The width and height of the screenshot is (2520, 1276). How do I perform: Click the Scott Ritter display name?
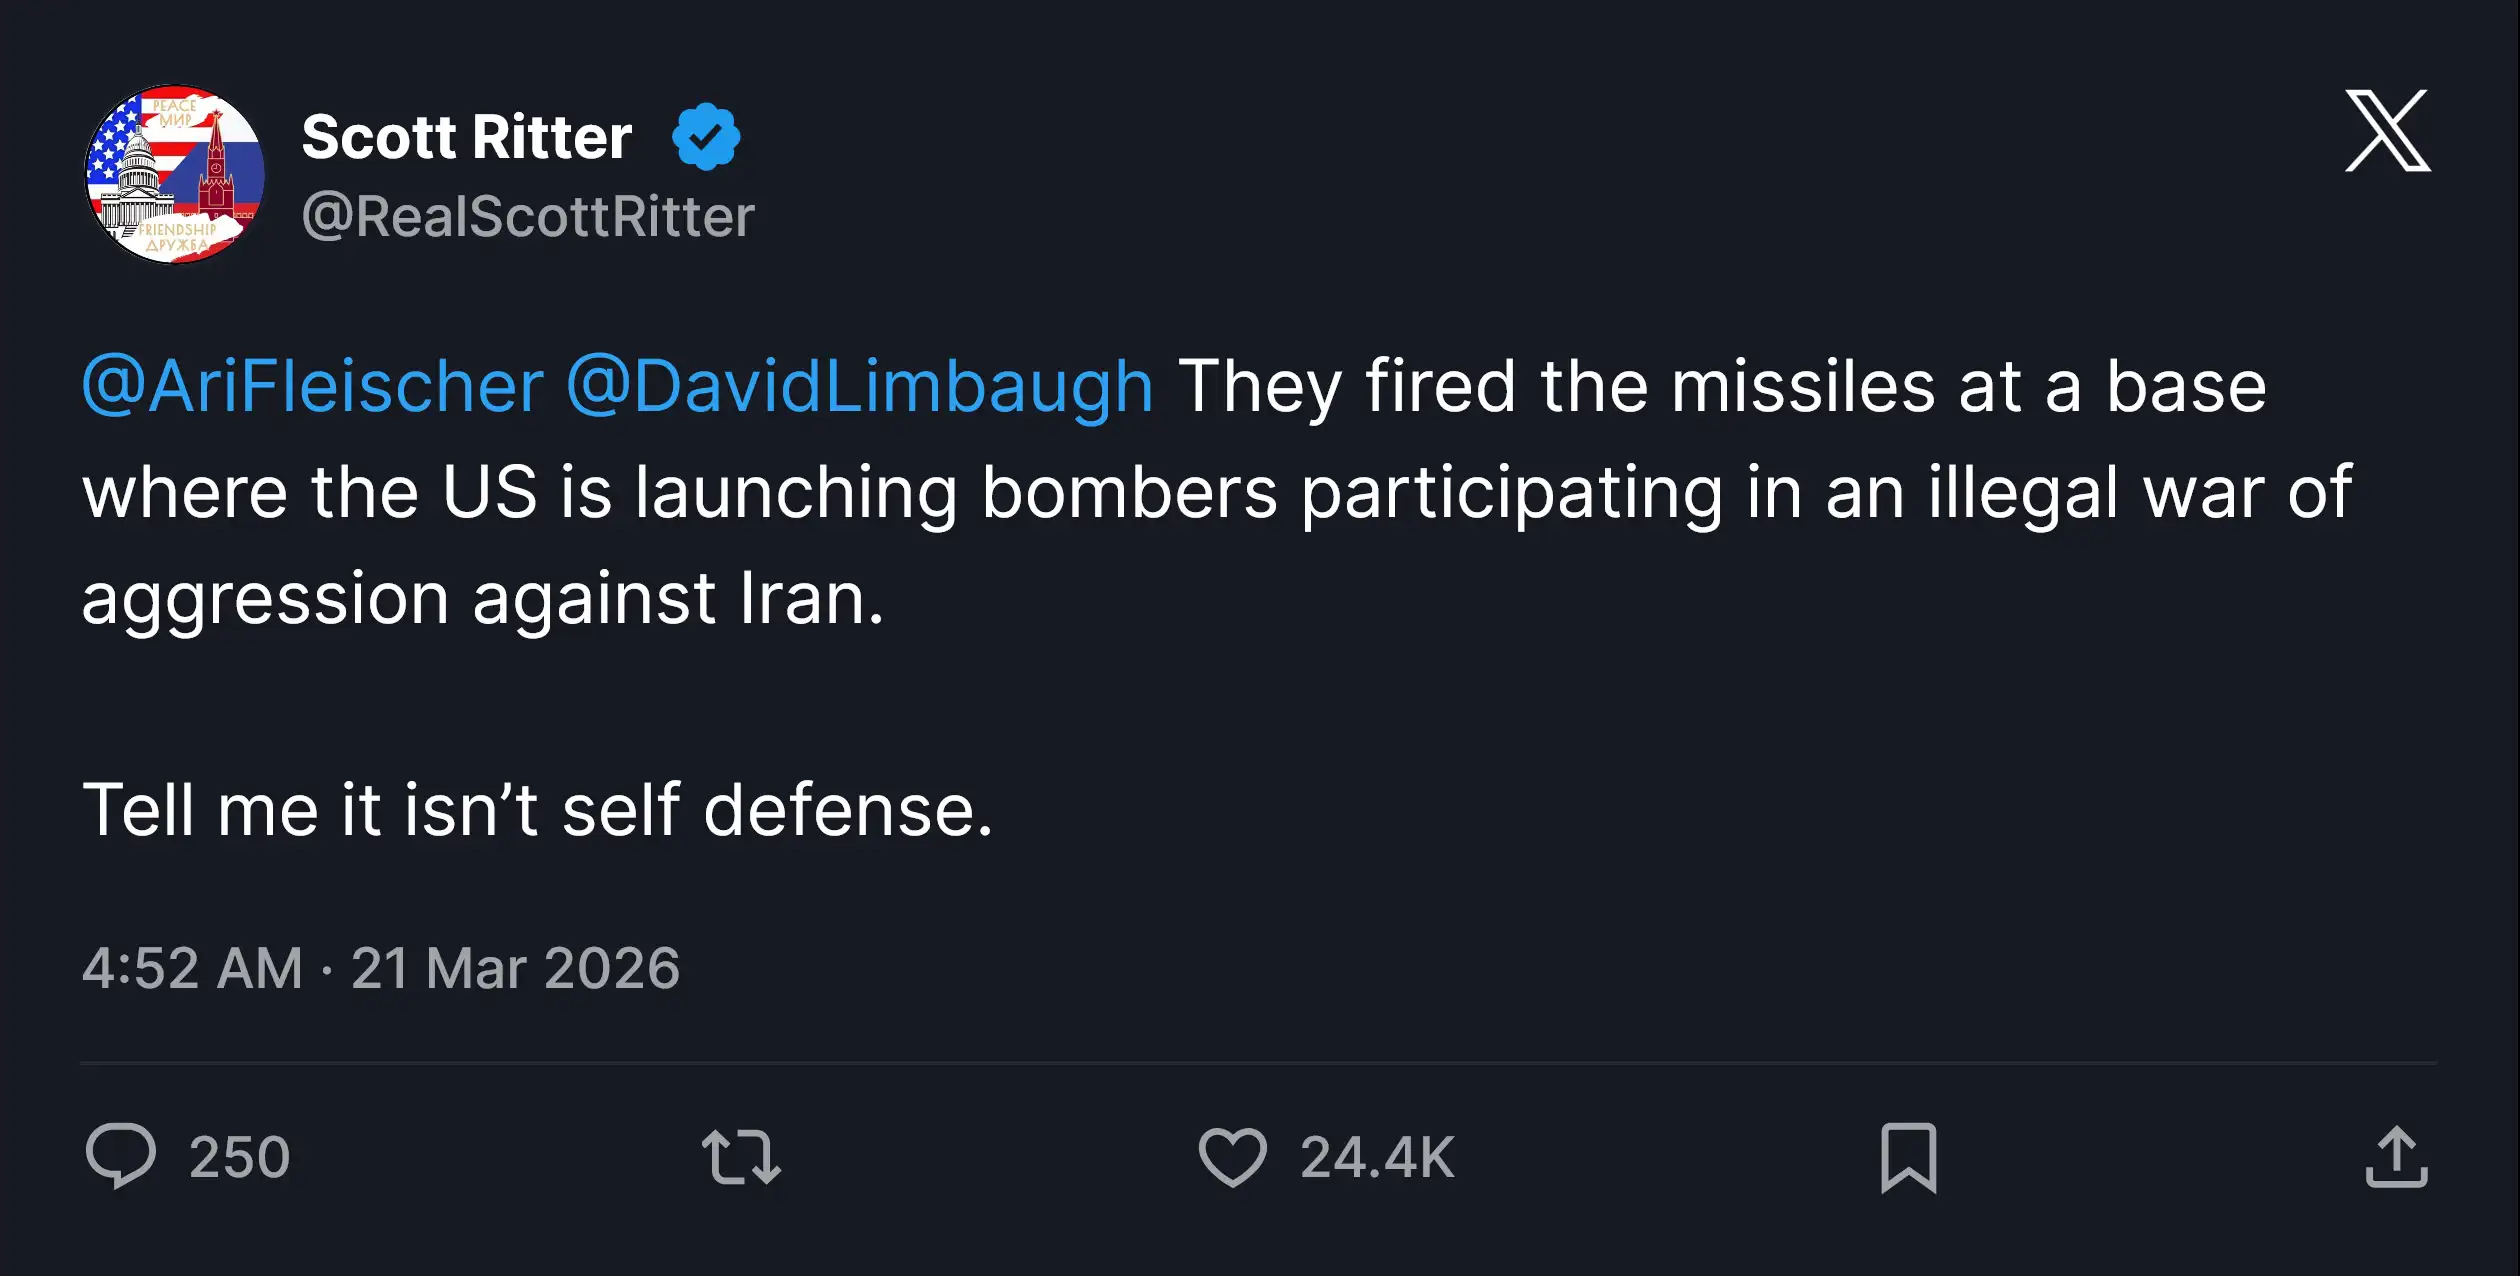[x=467, y=137]
